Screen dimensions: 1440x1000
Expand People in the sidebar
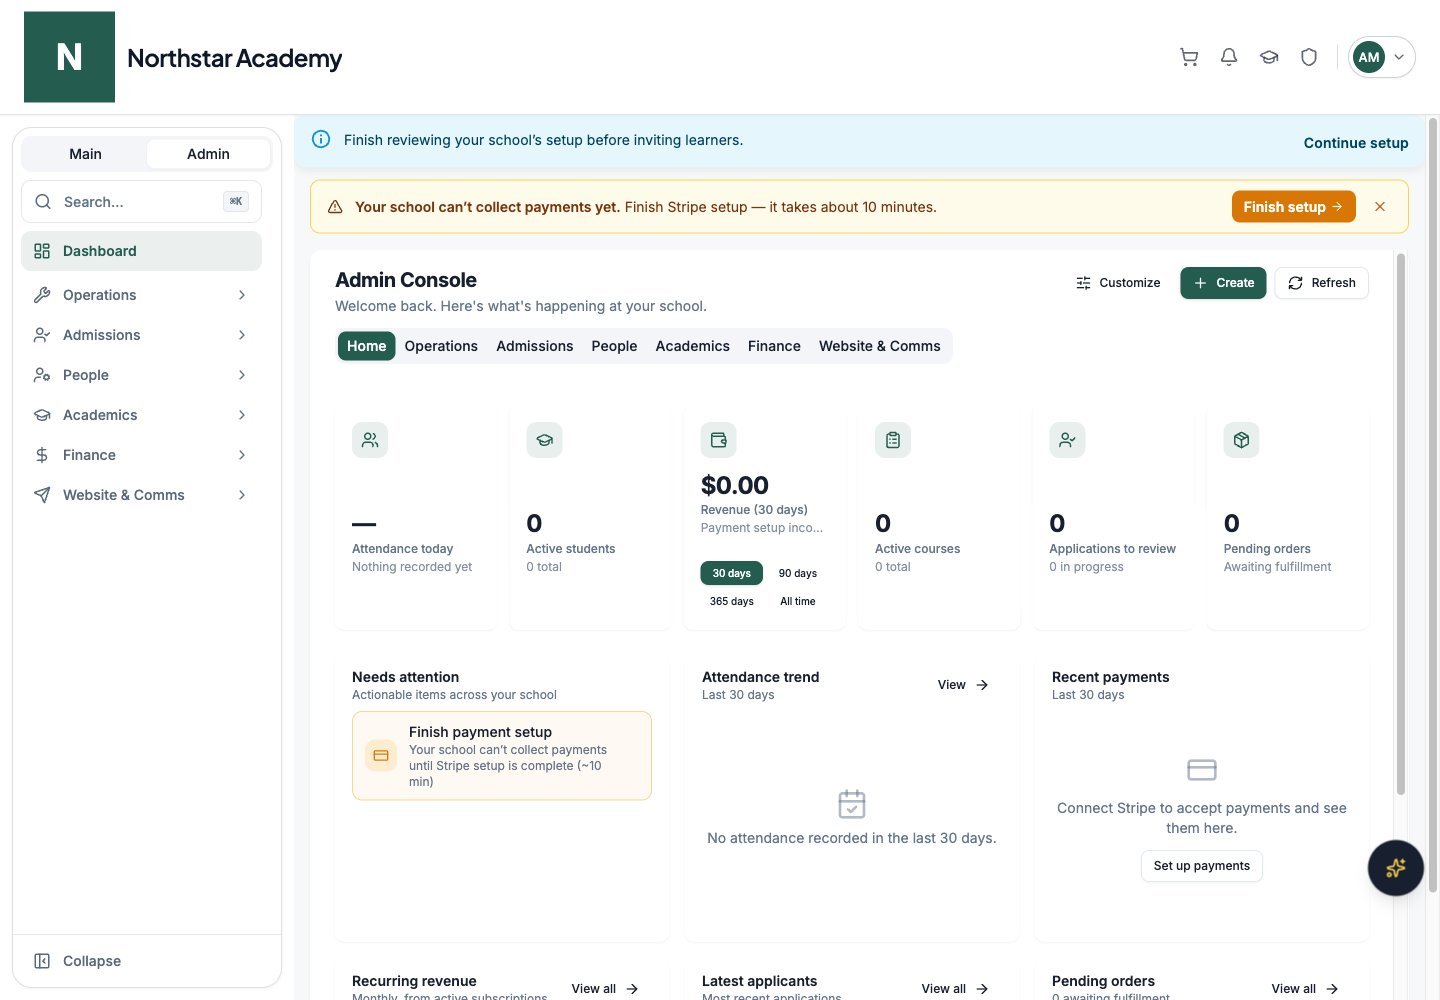(x=141, y=375)
